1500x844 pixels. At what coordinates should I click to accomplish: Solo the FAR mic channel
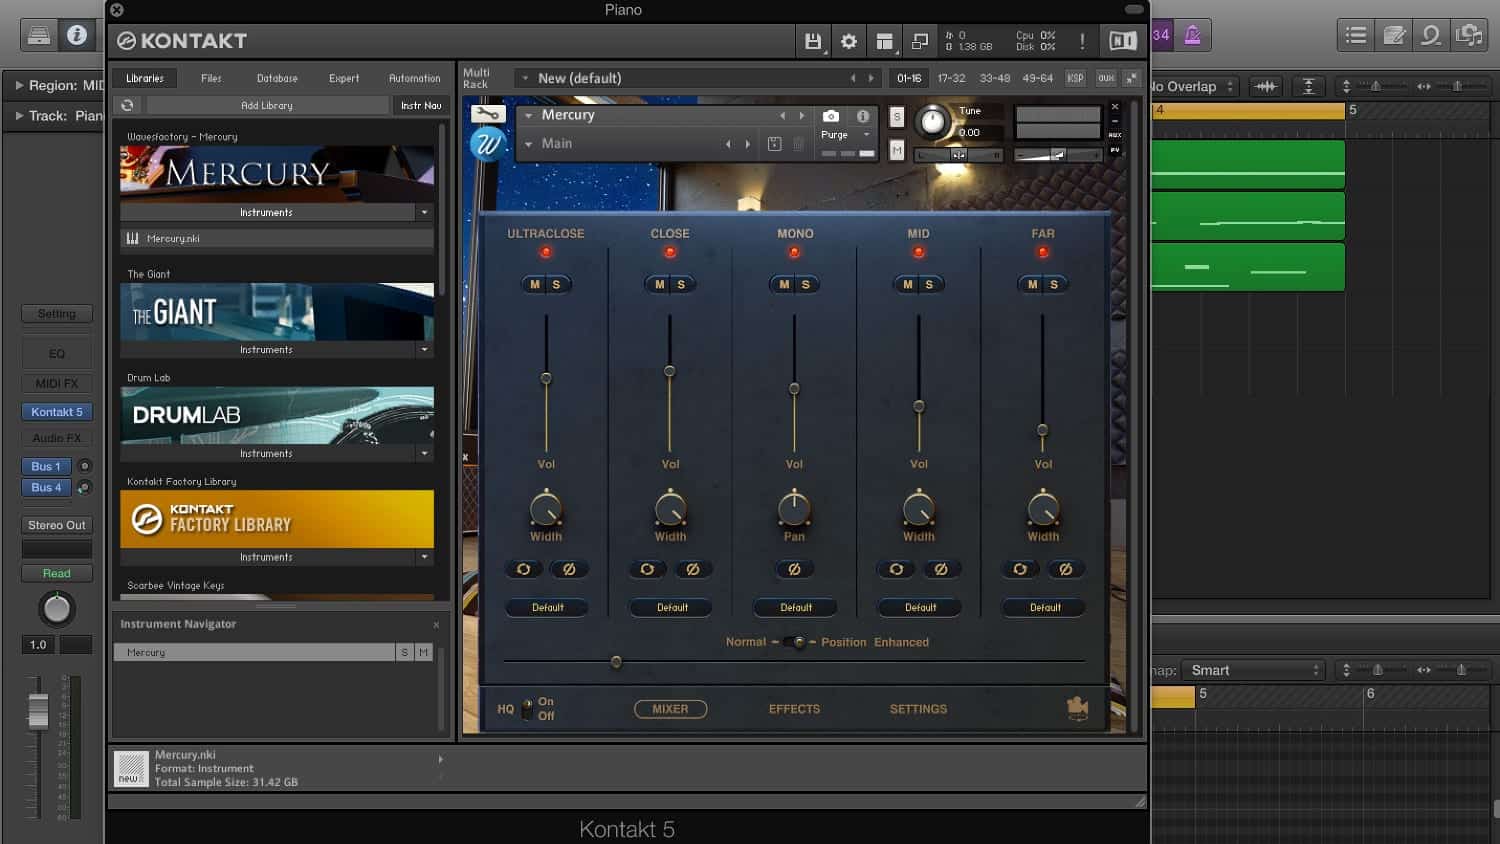1054,285
